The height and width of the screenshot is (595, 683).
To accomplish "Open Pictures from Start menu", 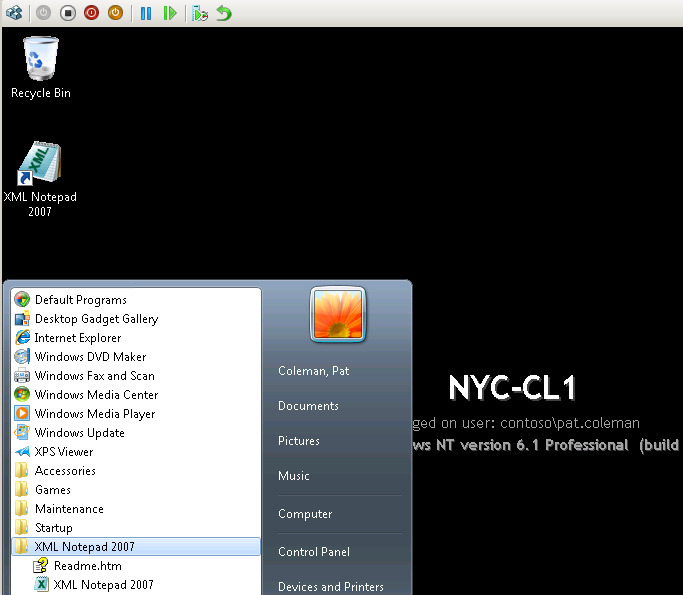I will (298, 440).
